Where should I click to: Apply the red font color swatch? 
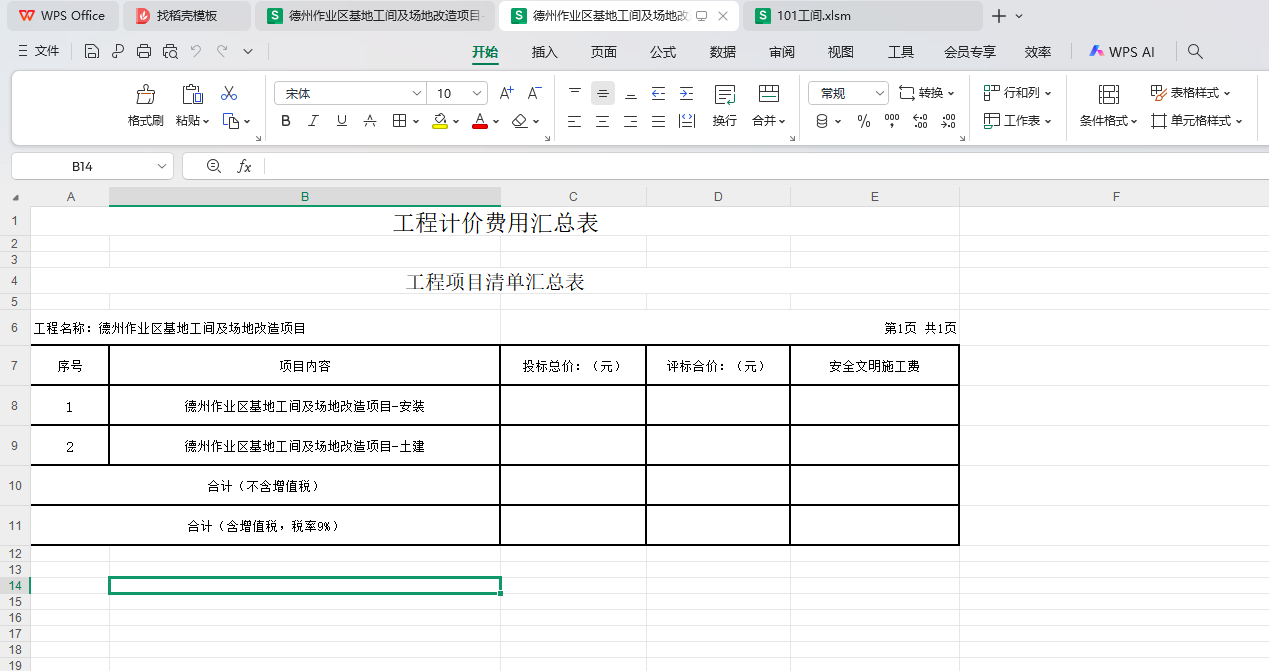tap(479, 121)
